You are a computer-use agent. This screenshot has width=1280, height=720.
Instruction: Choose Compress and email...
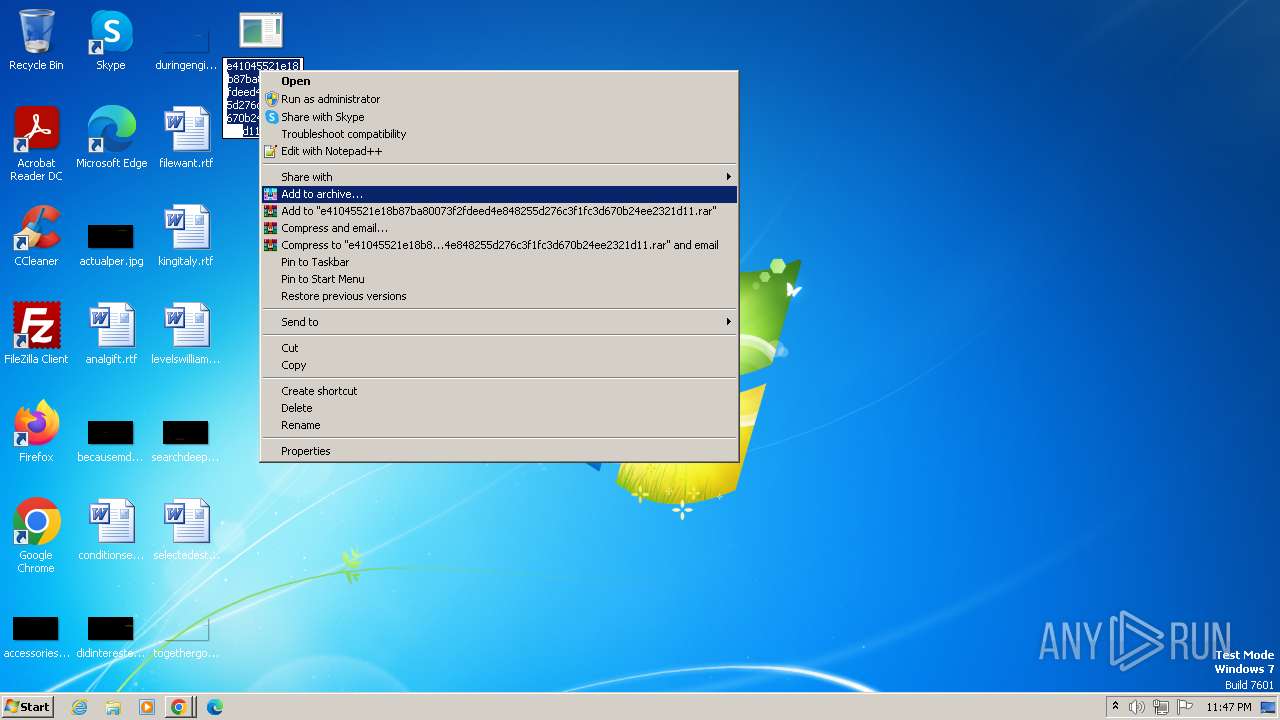(x=499, y=228)
